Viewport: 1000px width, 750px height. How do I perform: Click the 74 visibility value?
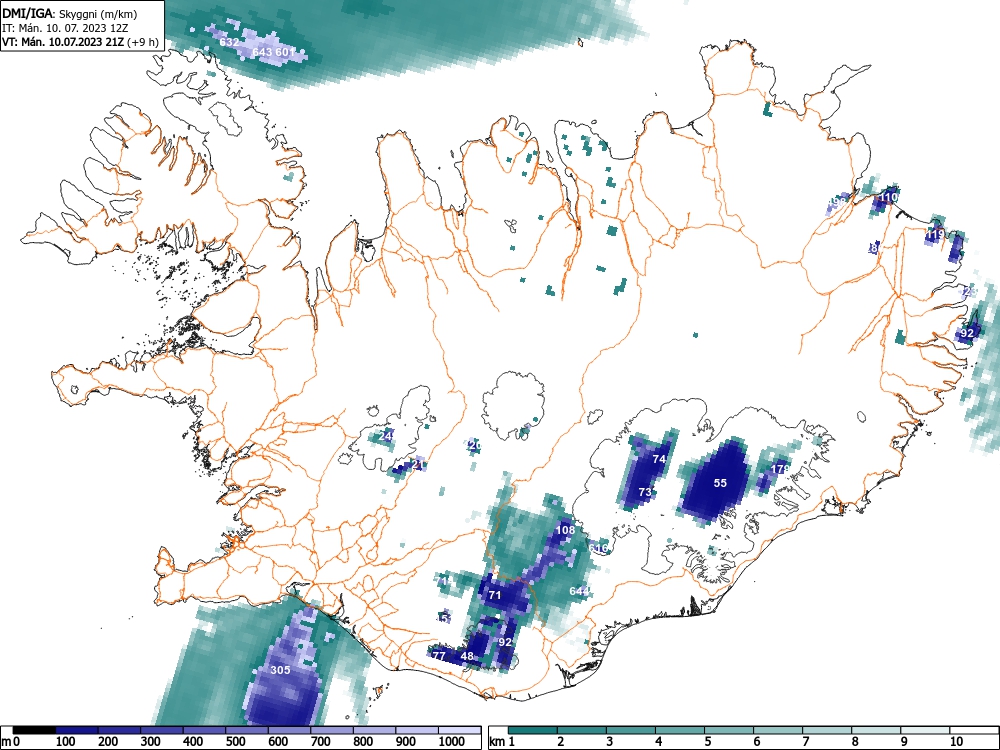click(659, 459)
